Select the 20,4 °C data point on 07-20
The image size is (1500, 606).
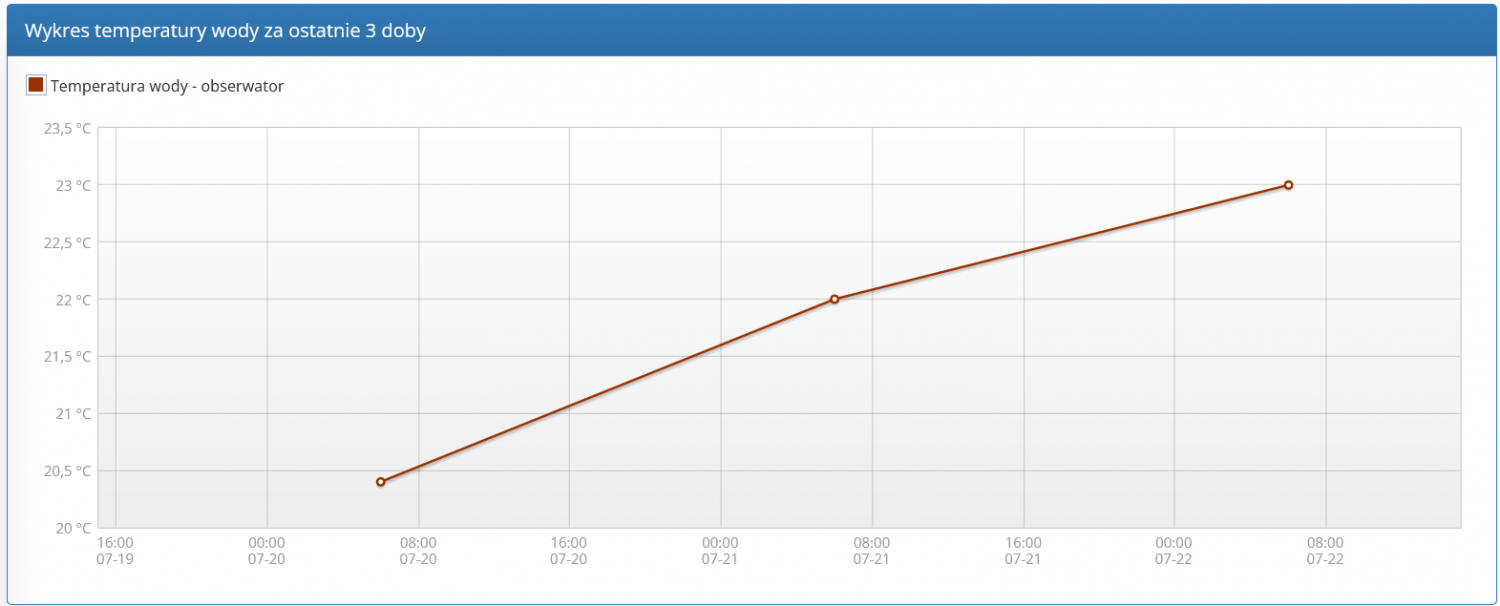(x=380, y=482)
